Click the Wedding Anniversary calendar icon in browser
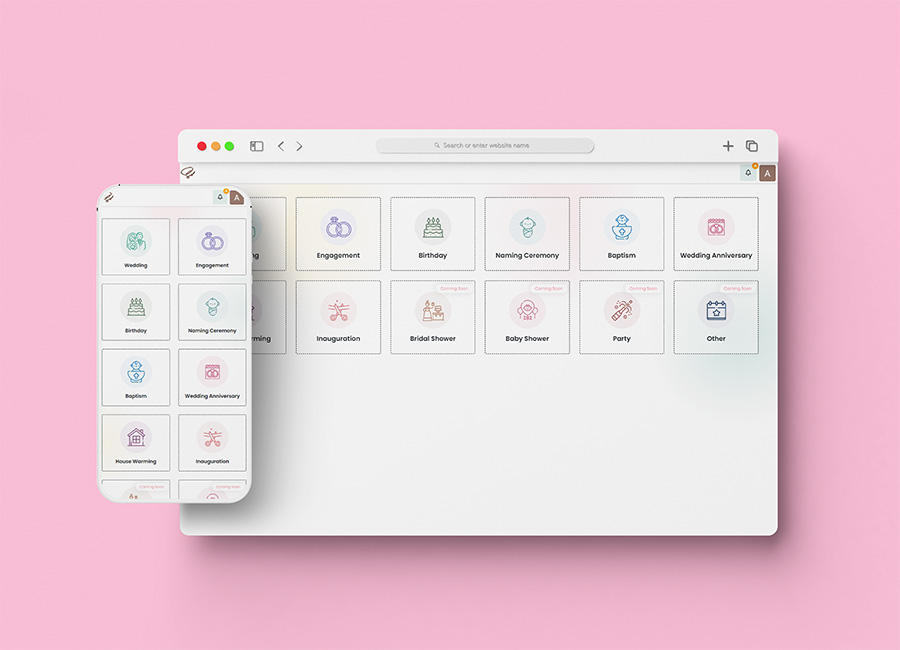 click(716, 227)
